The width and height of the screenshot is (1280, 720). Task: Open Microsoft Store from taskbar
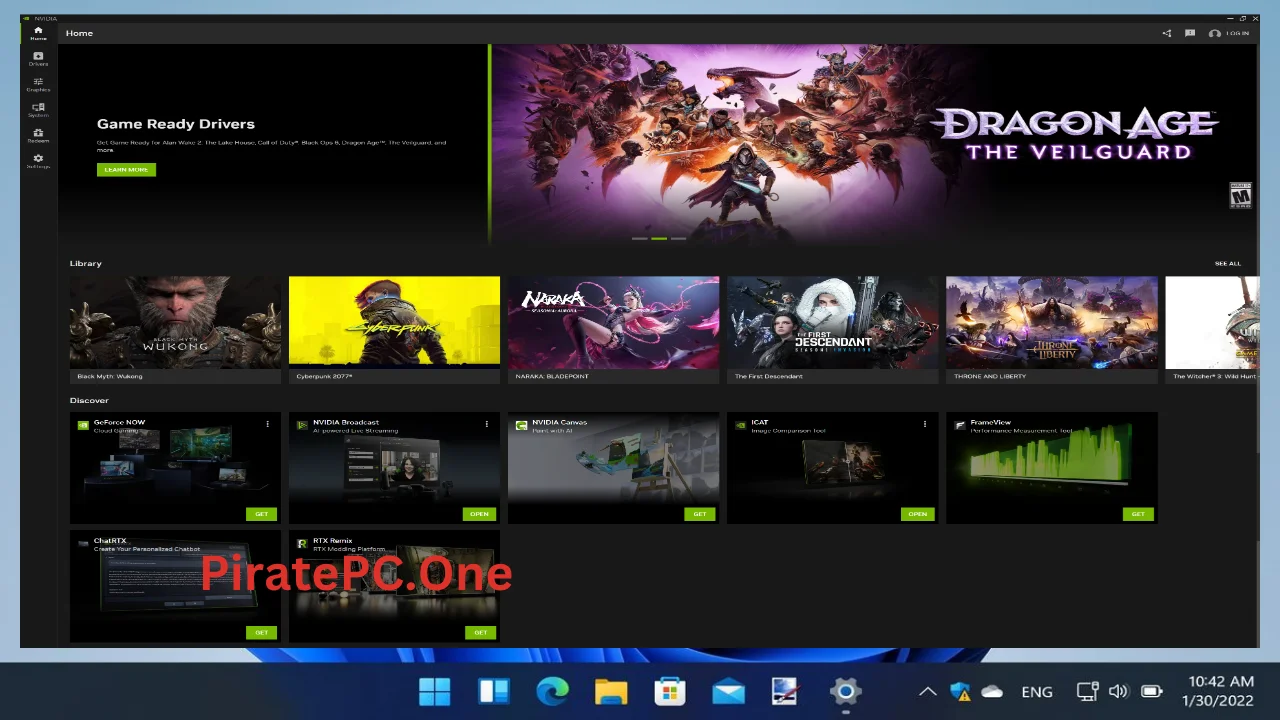pos(669,691)
